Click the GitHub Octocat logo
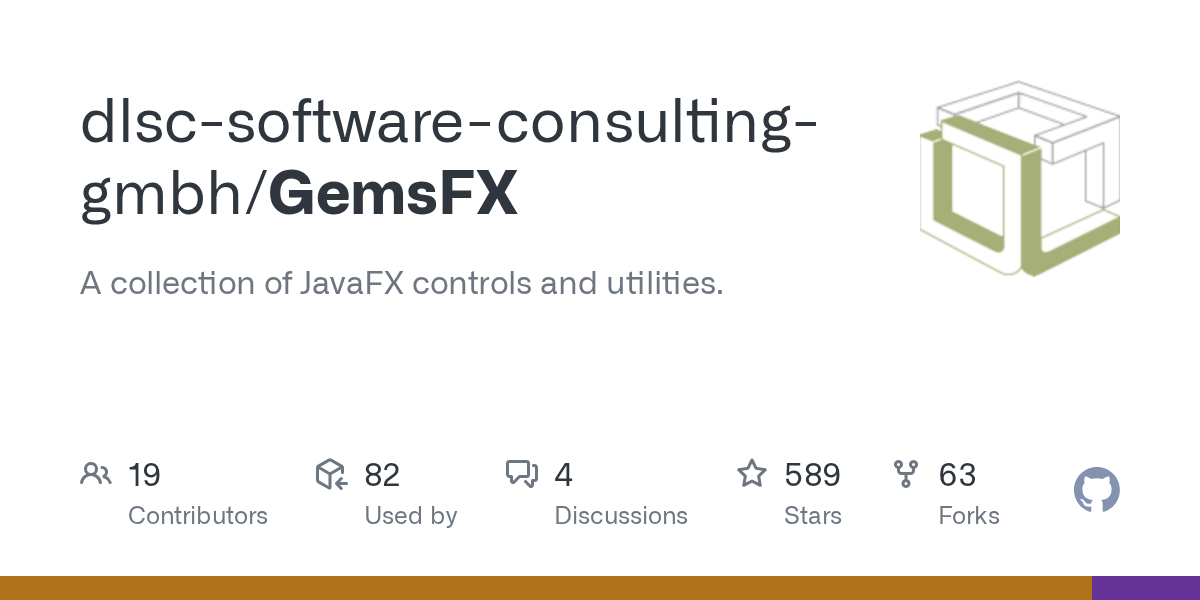The height and width of the screenshot is (600, 1200). 1097,491
